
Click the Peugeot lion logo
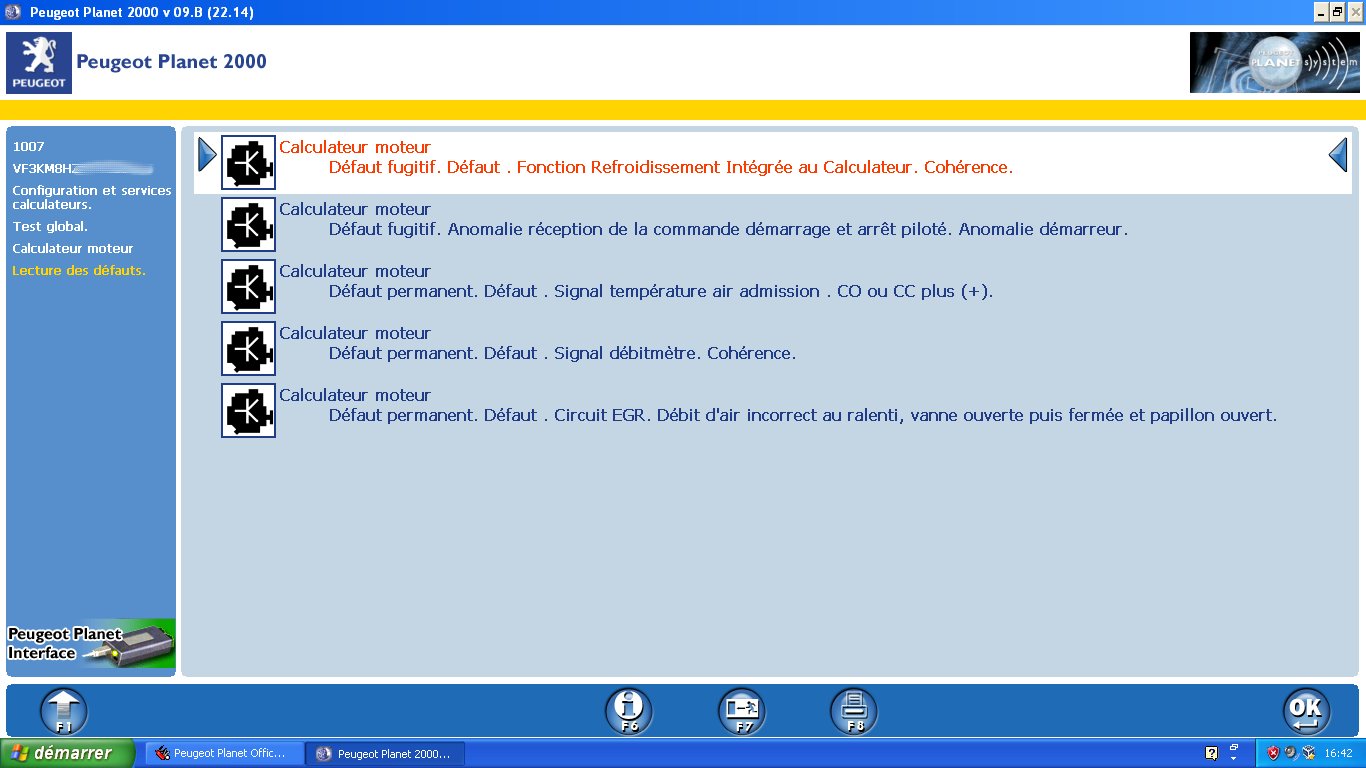pos(39,63)
